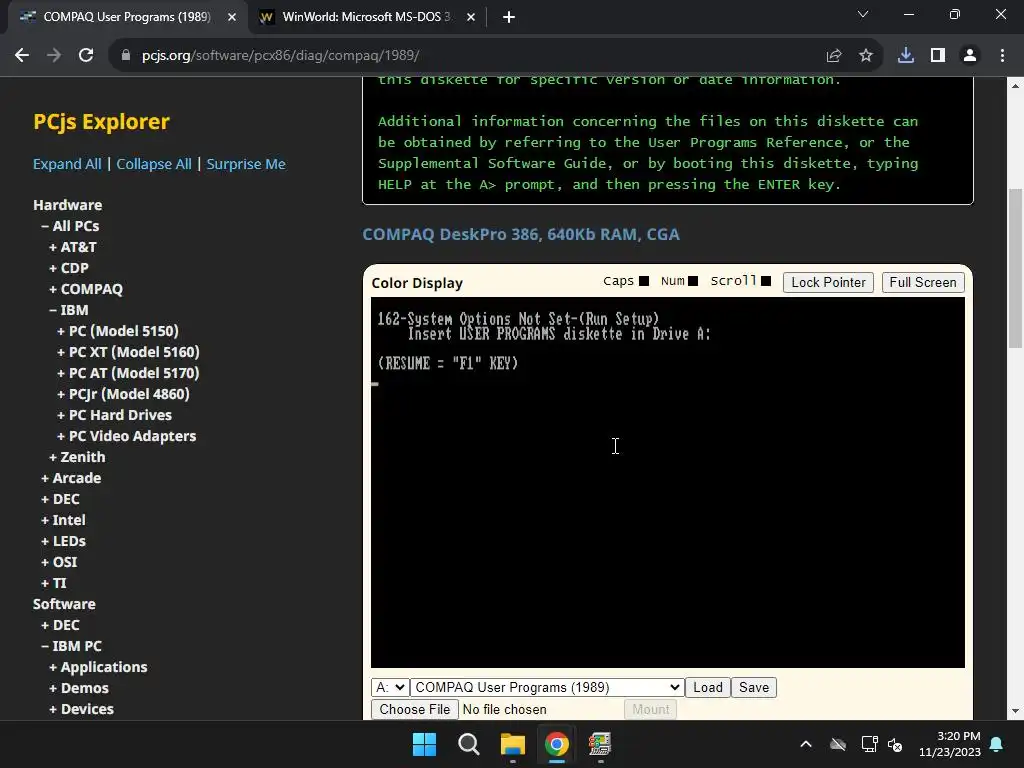Share this page using the share icon
1024x768 pixels.
(x=833, y=56)
